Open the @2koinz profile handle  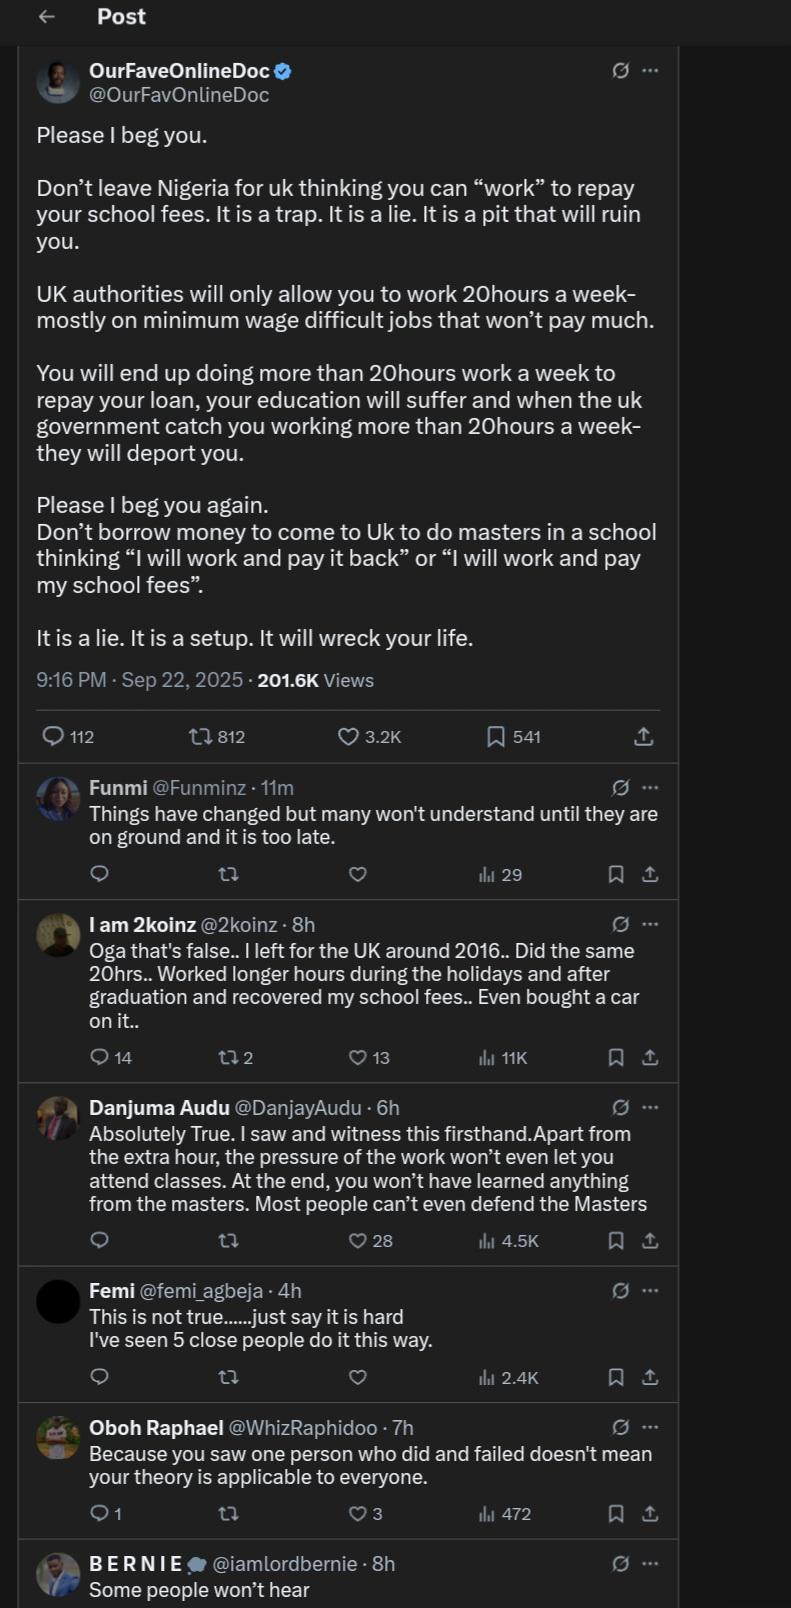(242, 925)
